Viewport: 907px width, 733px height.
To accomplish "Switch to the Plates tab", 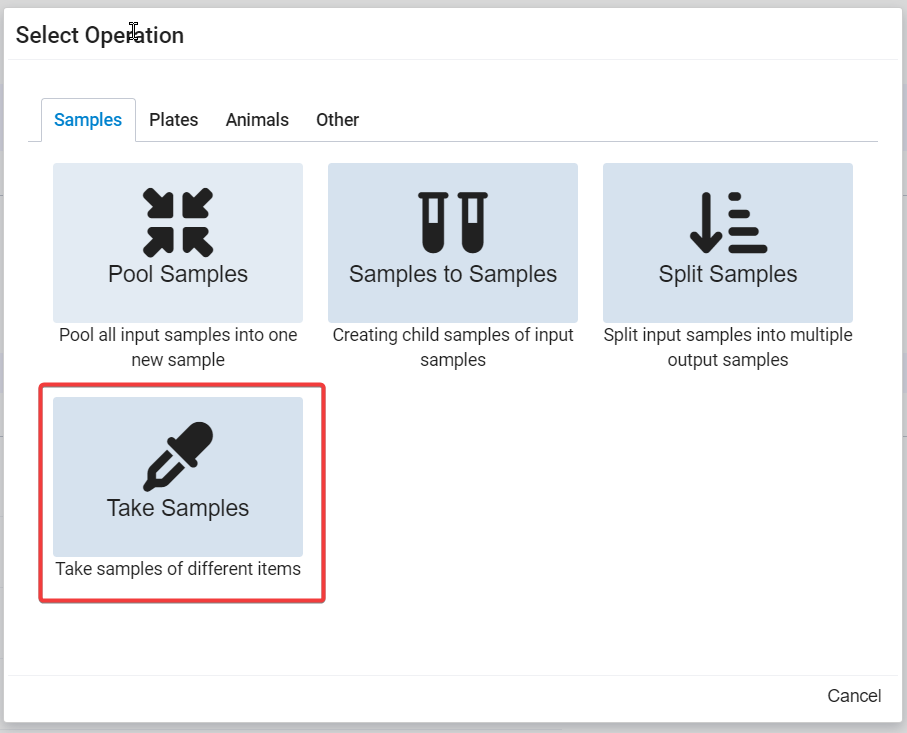I will point(174,120).
